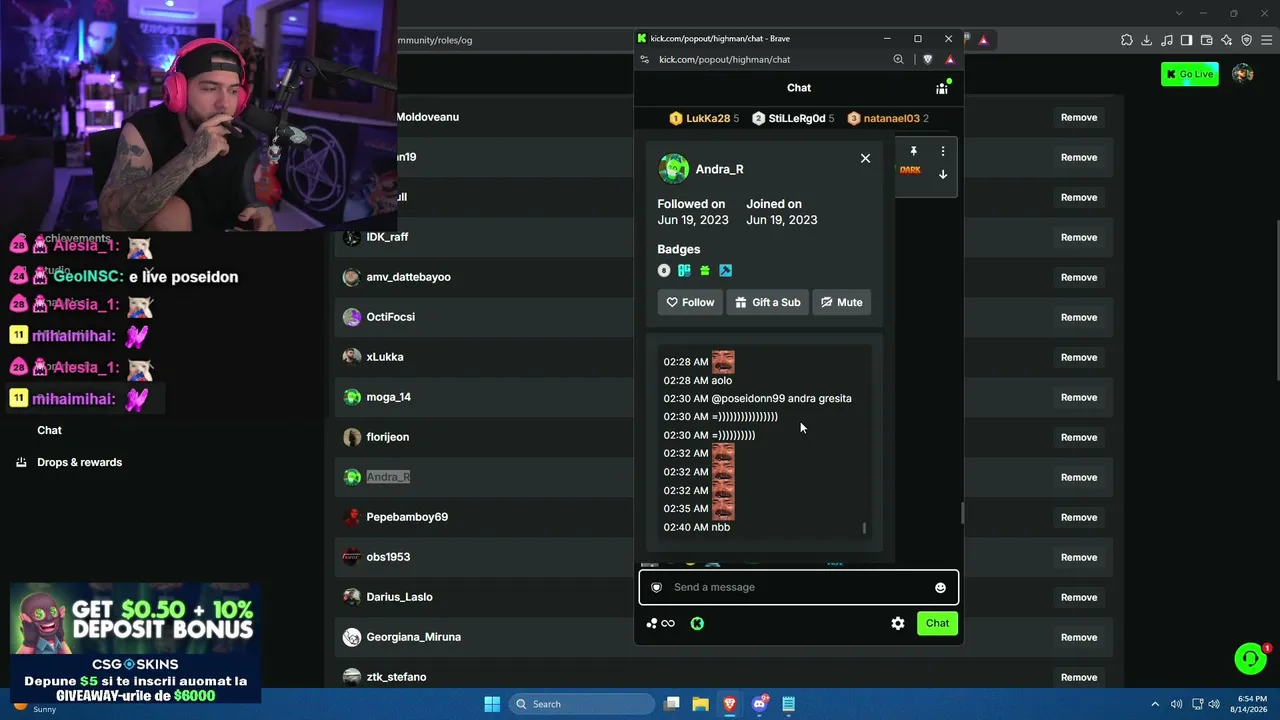Click Andra_R's avatar in user card
Image resolution: width=1280 pixels, height=720 pixels.
674,169
